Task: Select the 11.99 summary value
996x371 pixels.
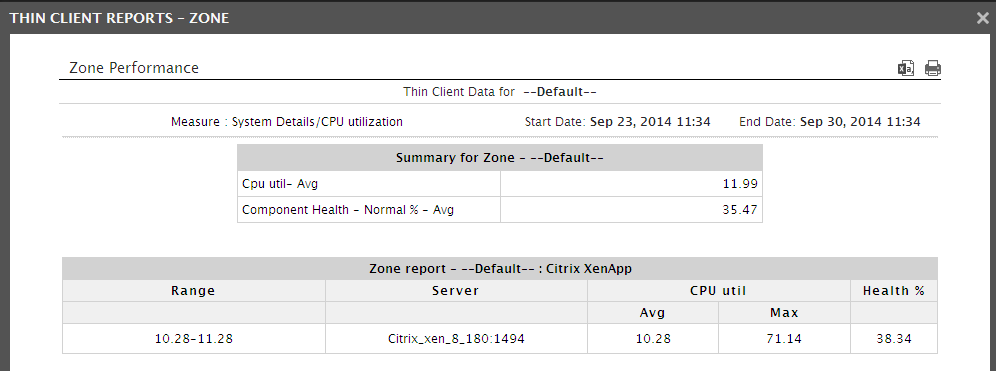Action: (x=740, y=184)
